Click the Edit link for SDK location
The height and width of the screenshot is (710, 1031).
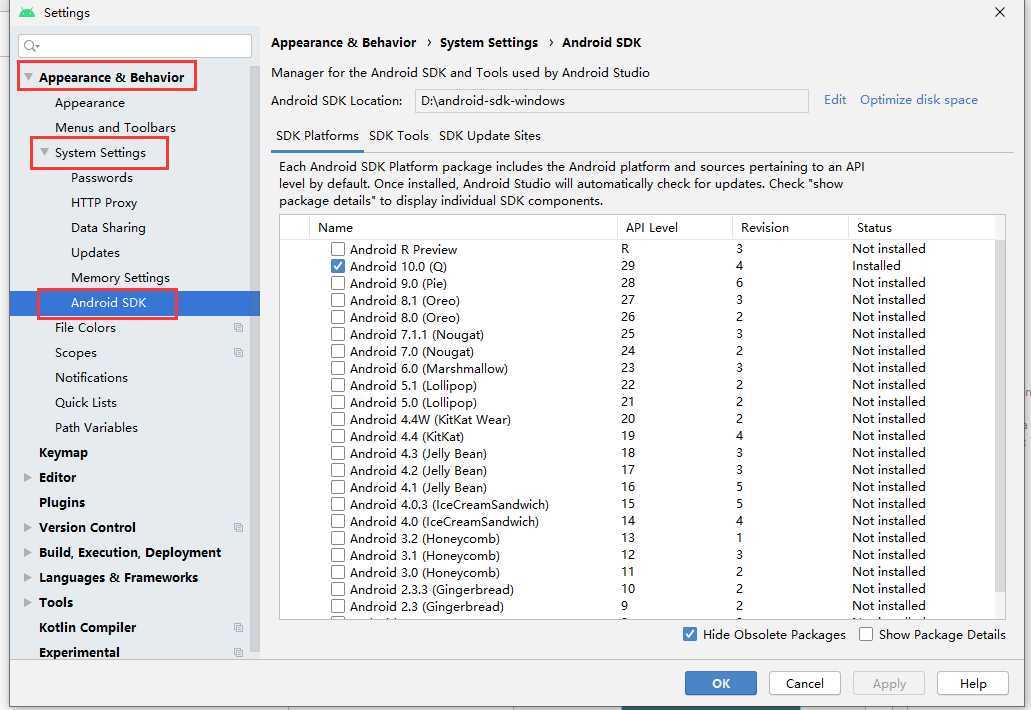point(835,99)
